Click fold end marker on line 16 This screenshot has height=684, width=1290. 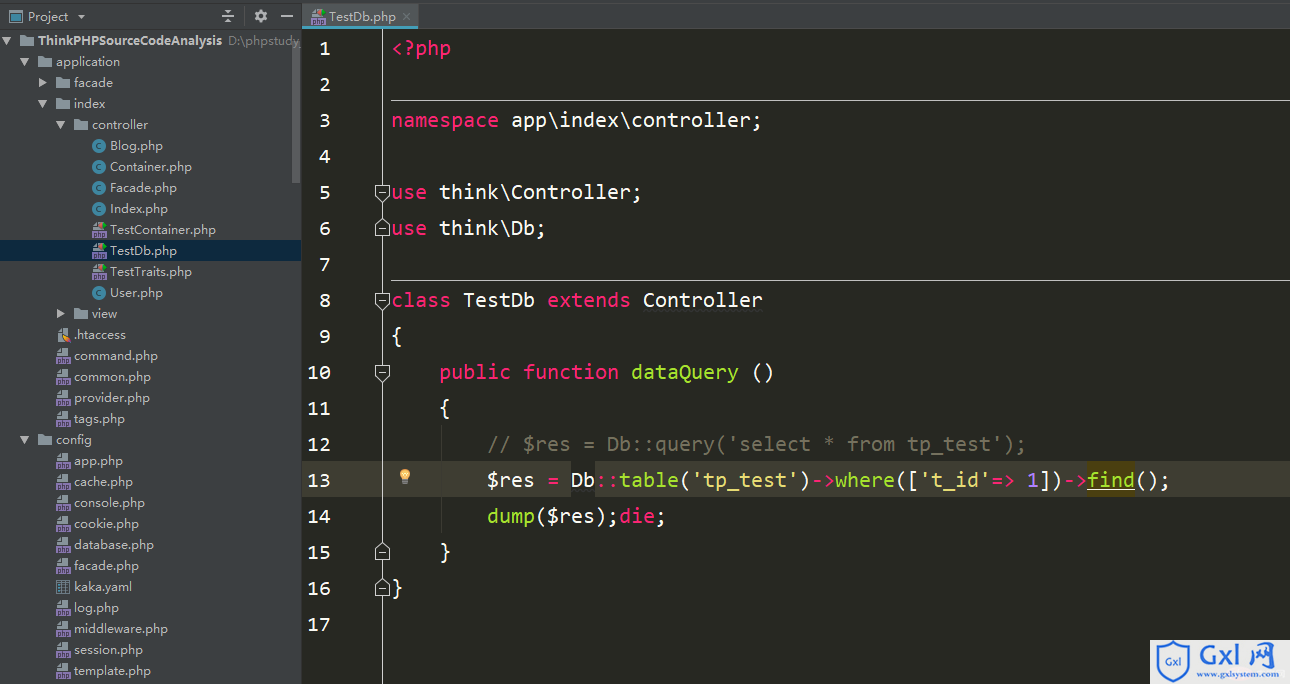381,588
